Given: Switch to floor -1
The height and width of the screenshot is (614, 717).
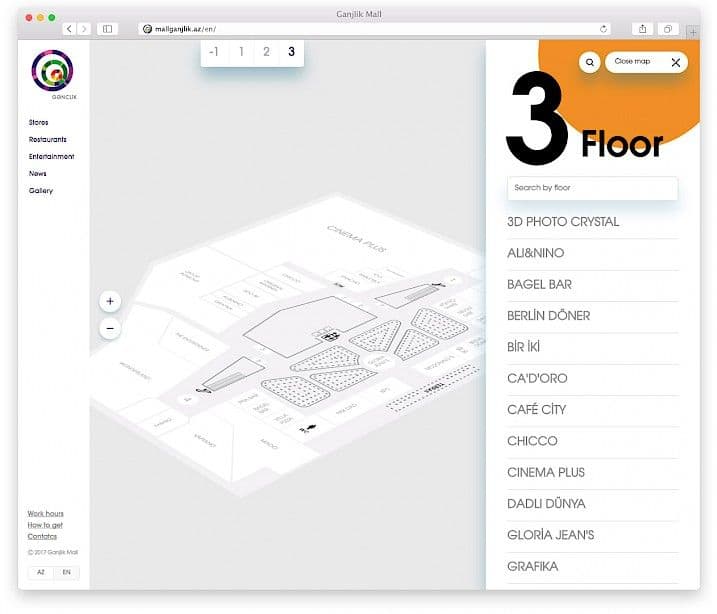Looking at the screenshot, I should click(214, 52).
